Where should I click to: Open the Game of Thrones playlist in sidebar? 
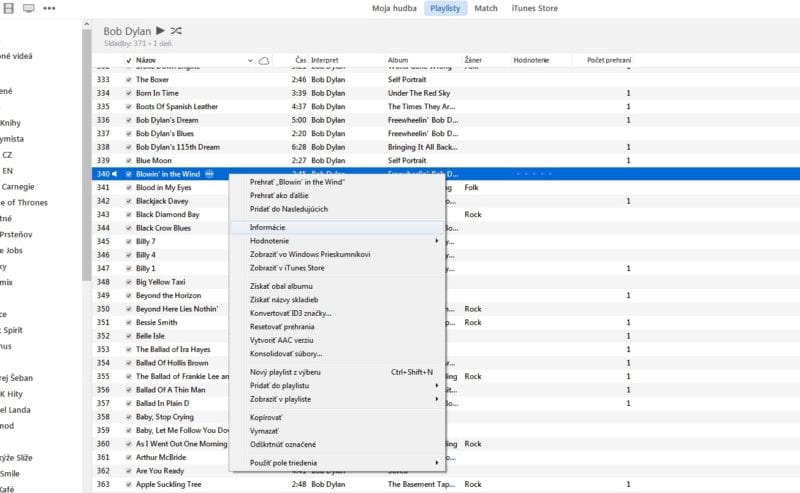[24, 203]
